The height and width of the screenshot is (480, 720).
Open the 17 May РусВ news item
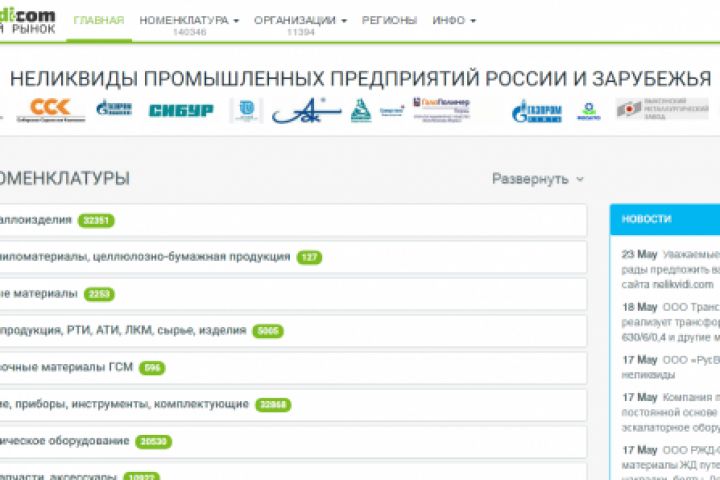671,367
